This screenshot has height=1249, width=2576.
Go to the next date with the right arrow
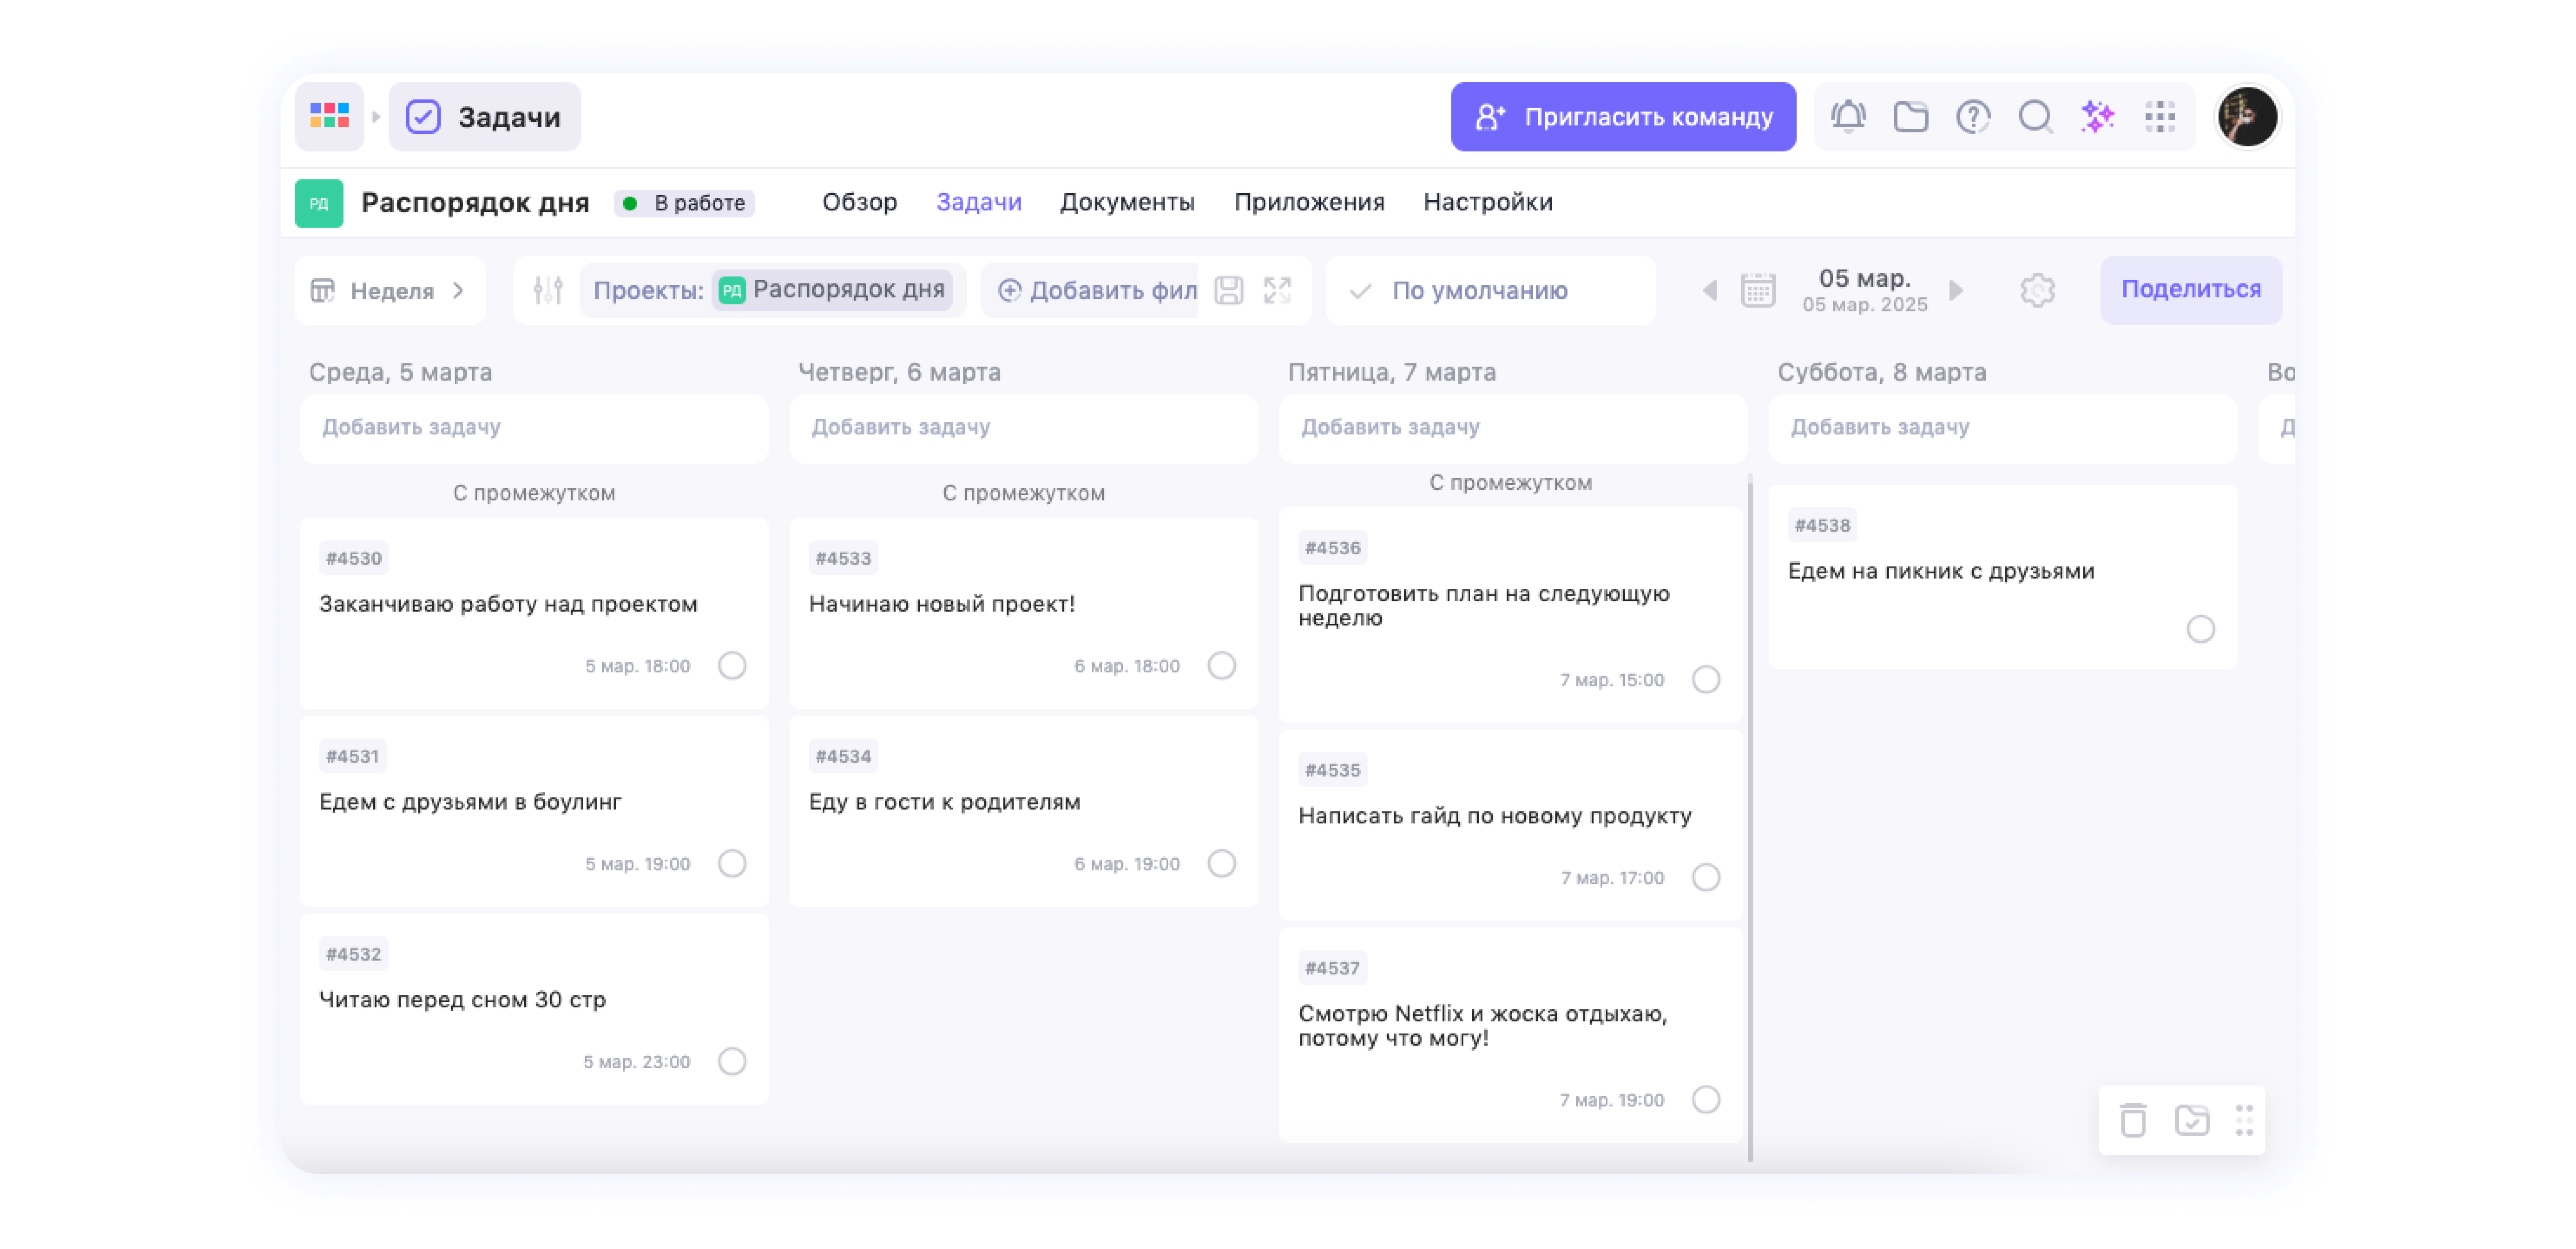pyautogui.click(x=1956, y=290)
